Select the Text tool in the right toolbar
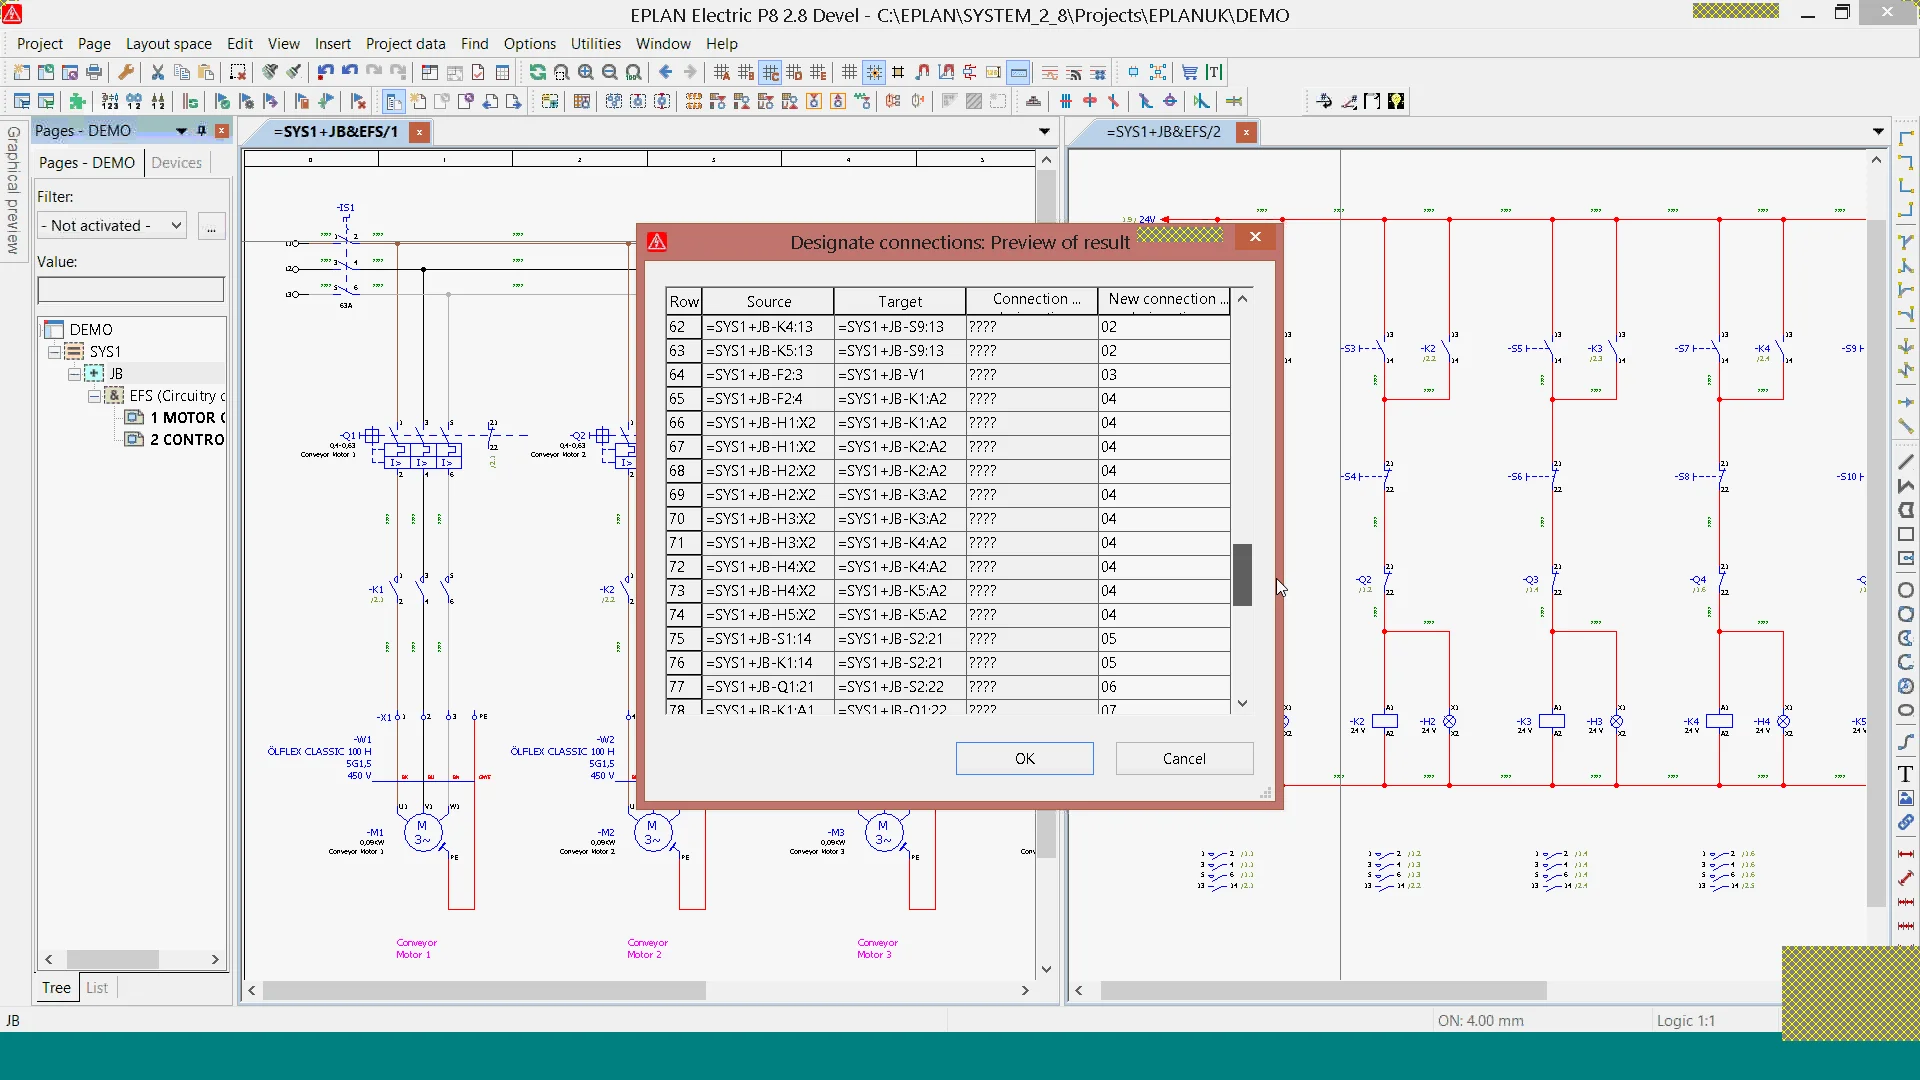 (x=1906, y=774)
